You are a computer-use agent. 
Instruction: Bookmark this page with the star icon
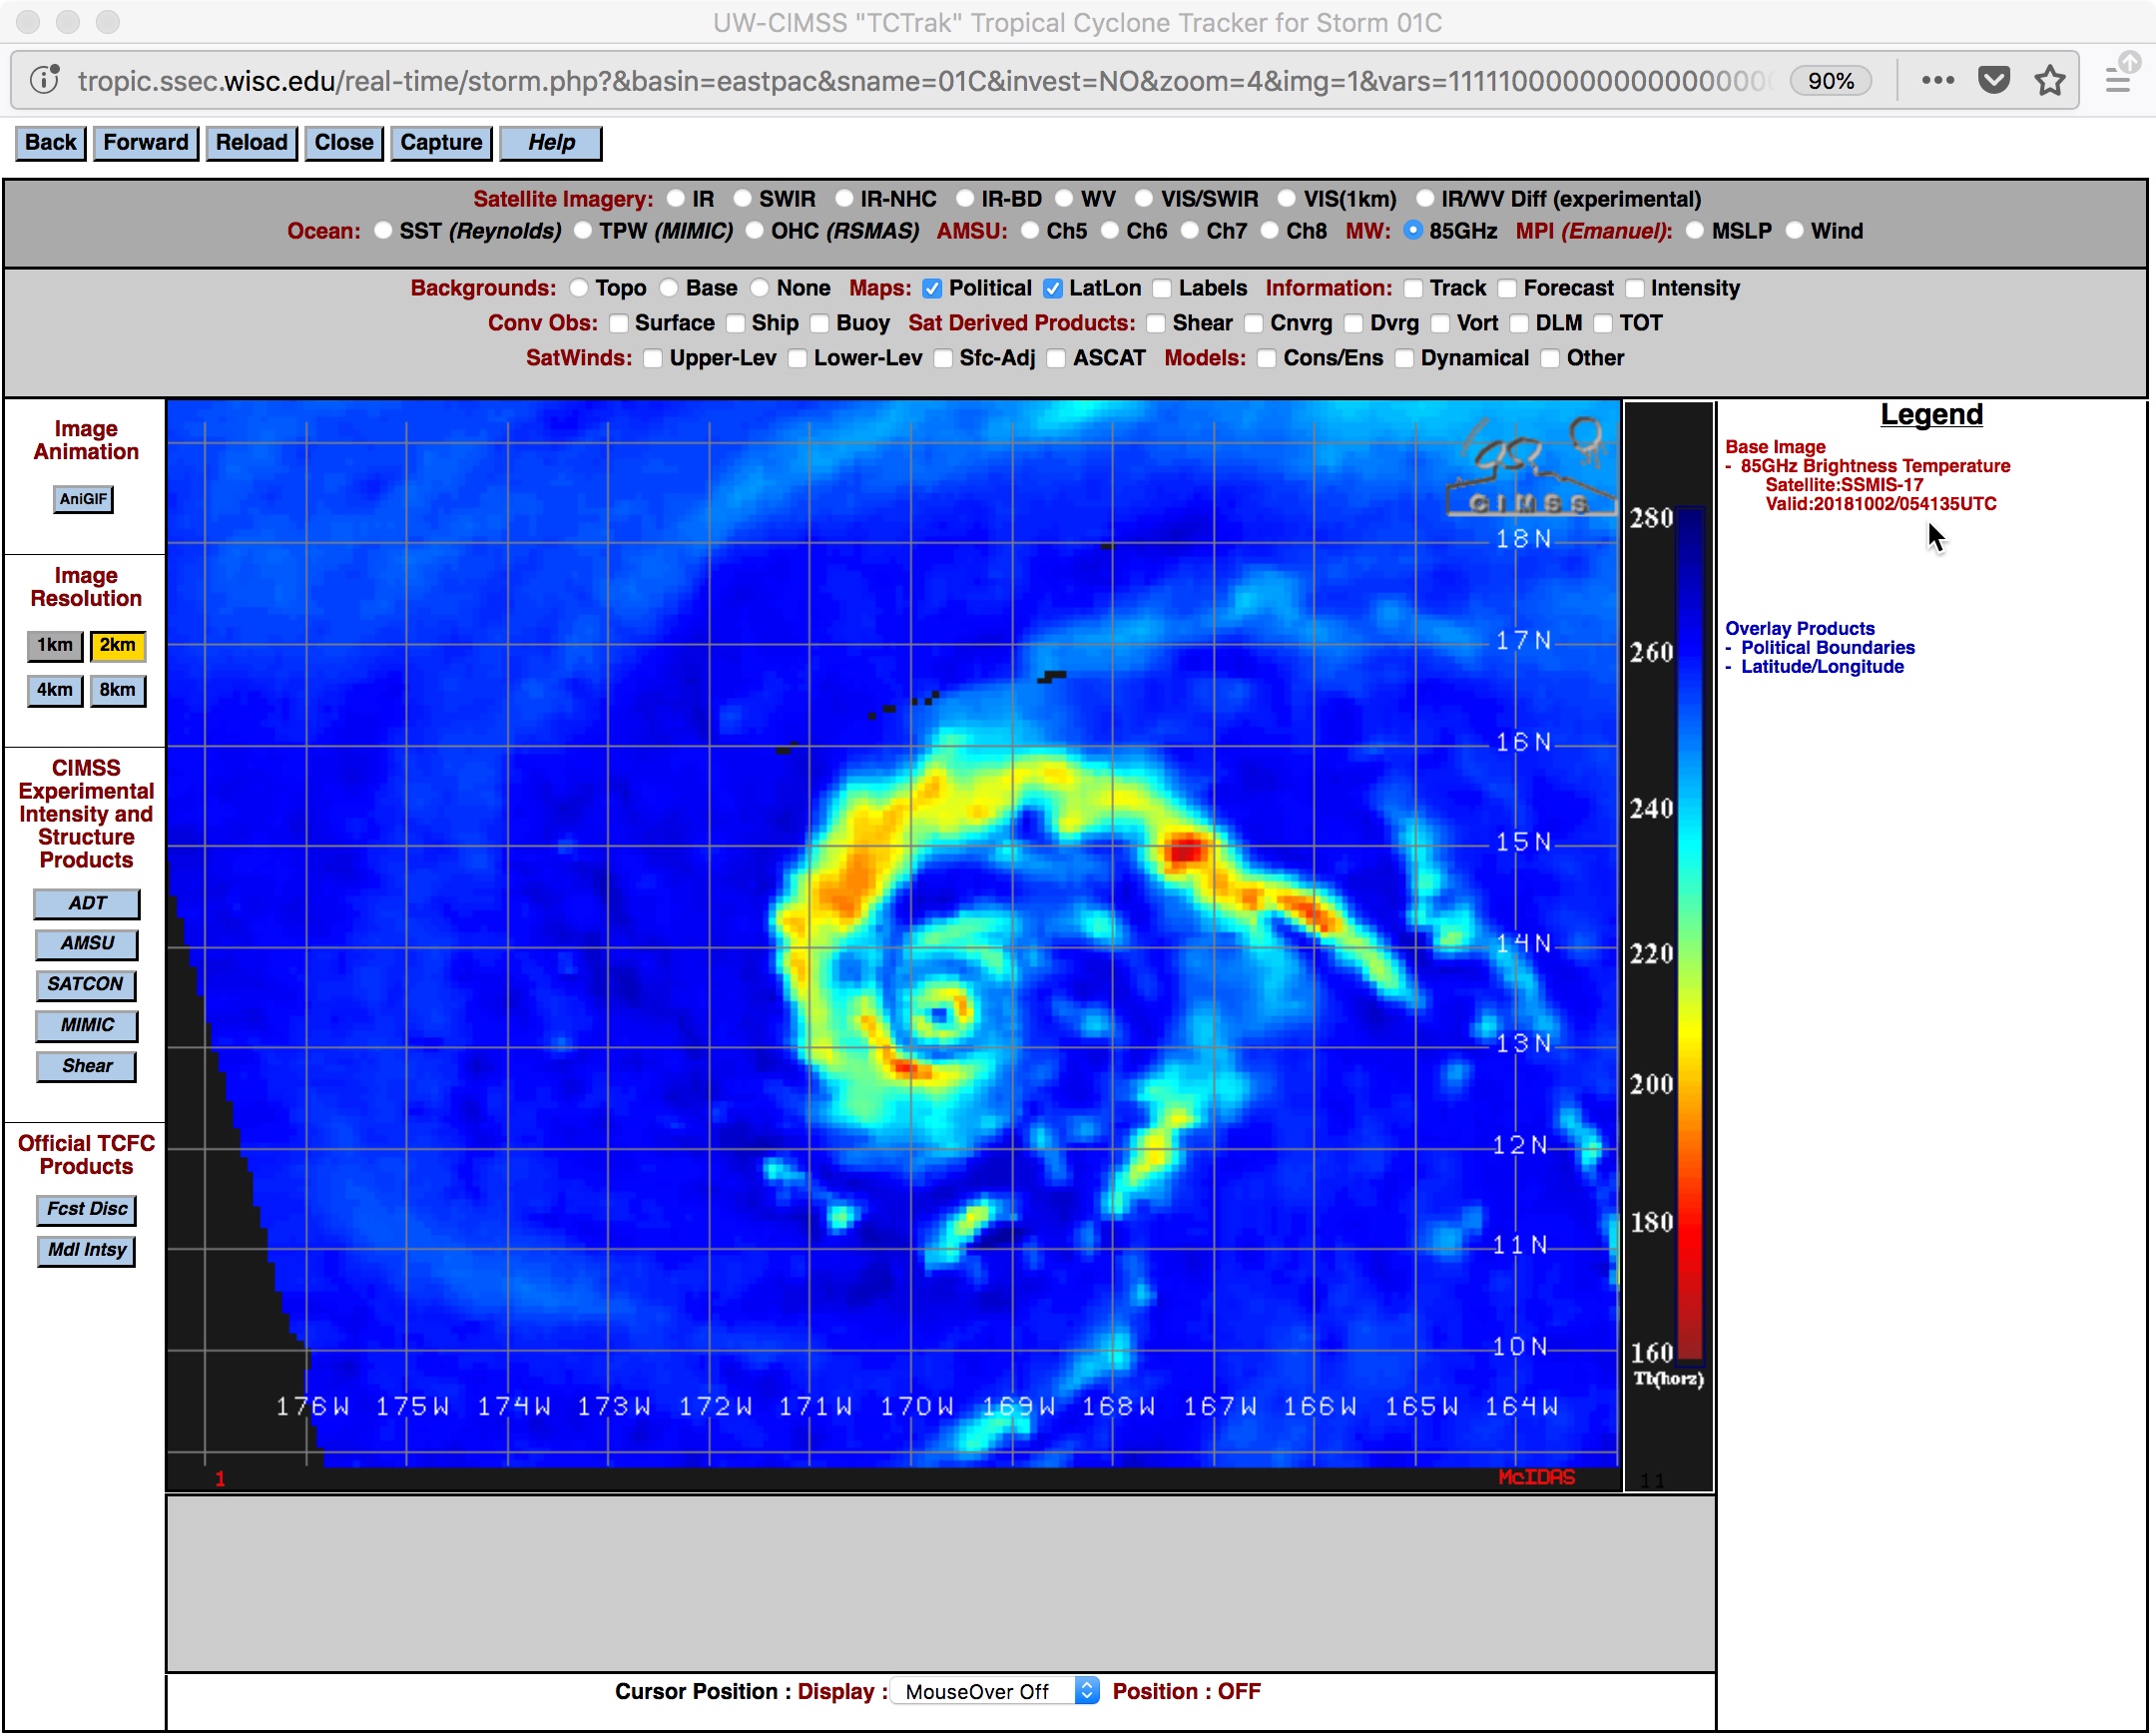pos(2050,80)
